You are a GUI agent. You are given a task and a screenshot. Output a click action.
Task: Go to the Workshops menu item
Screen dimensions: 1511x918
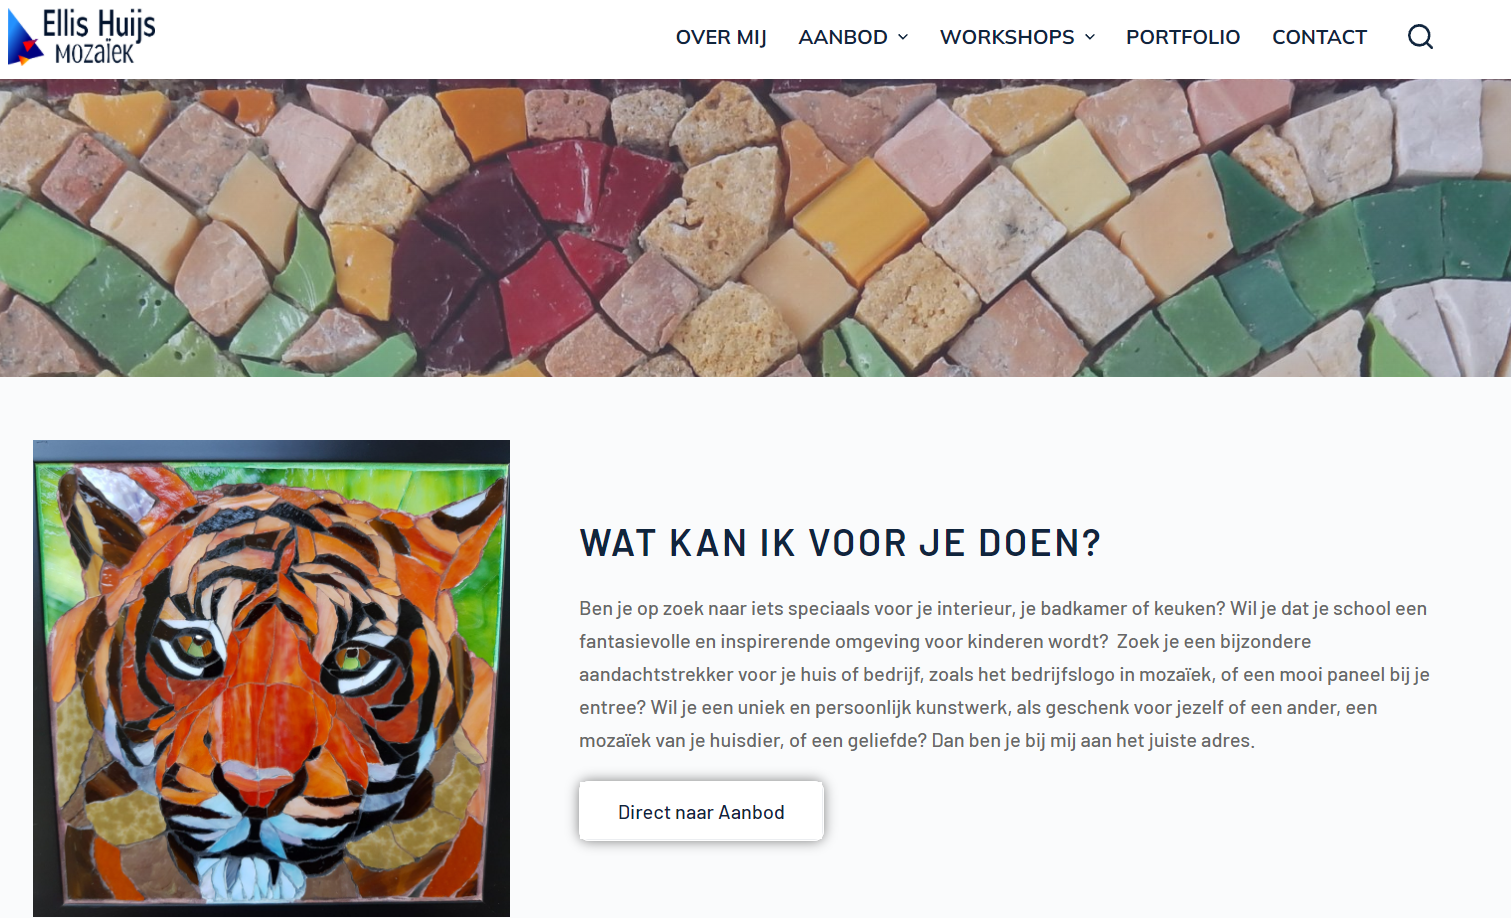tap(1007, 37)
